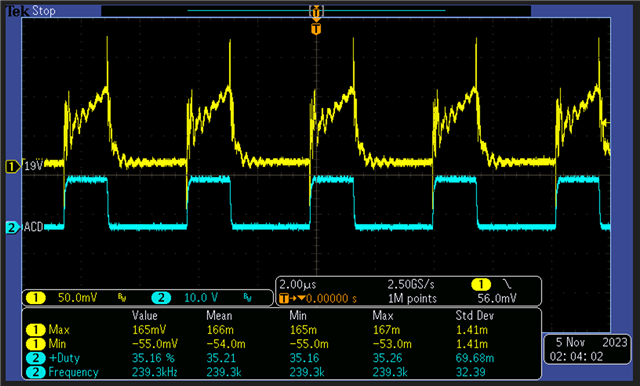Click the falling edge trigger slope icon

(x=507, y=284)
